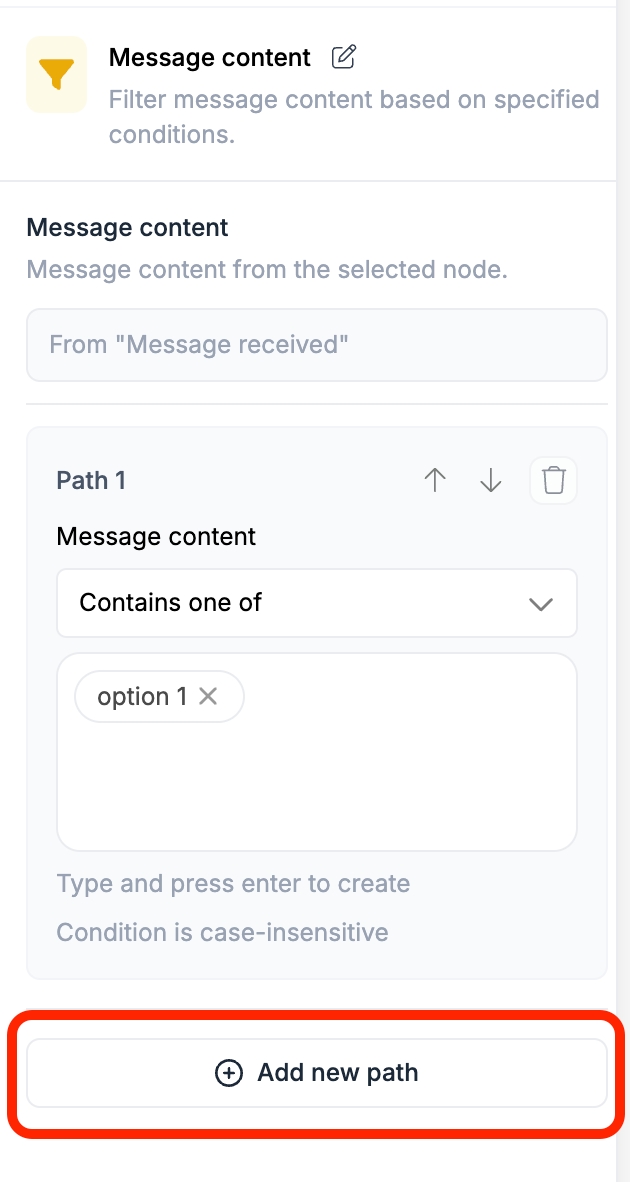Delete Path 1 using the trash icon

click(x=553, y=481)
